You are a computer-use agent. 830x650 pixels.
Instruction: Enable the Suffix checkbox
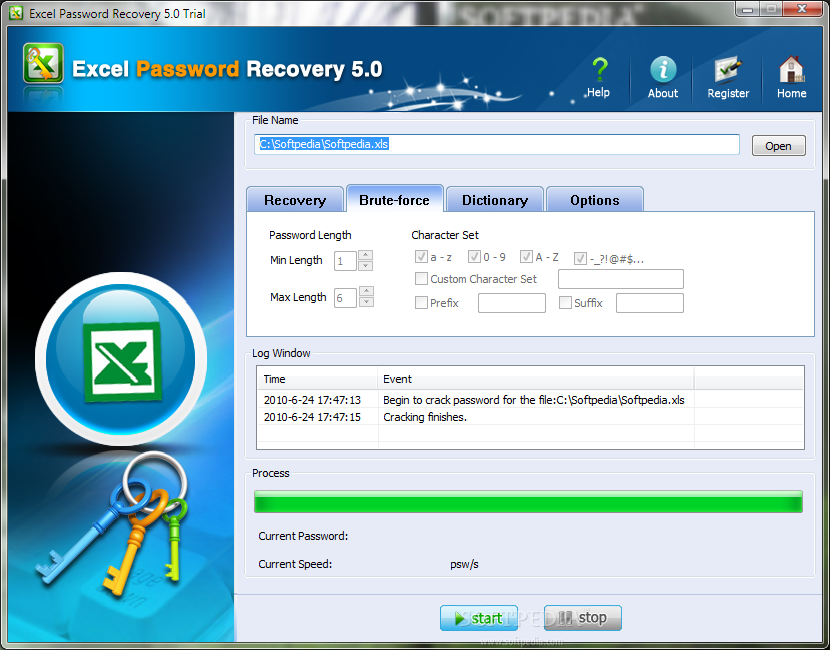tap(565, 303)
